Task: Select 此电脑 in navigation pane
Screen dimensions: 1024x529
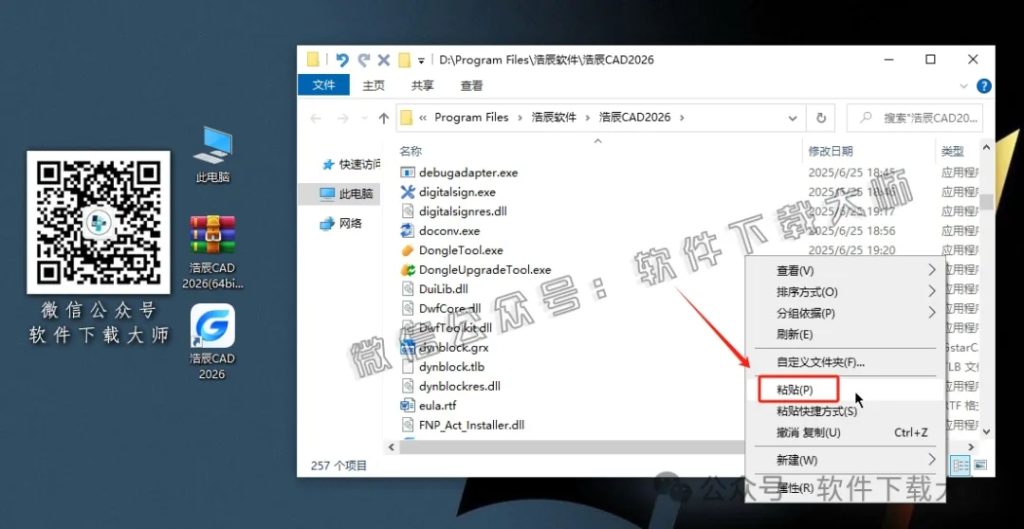Action: [347, 193]
